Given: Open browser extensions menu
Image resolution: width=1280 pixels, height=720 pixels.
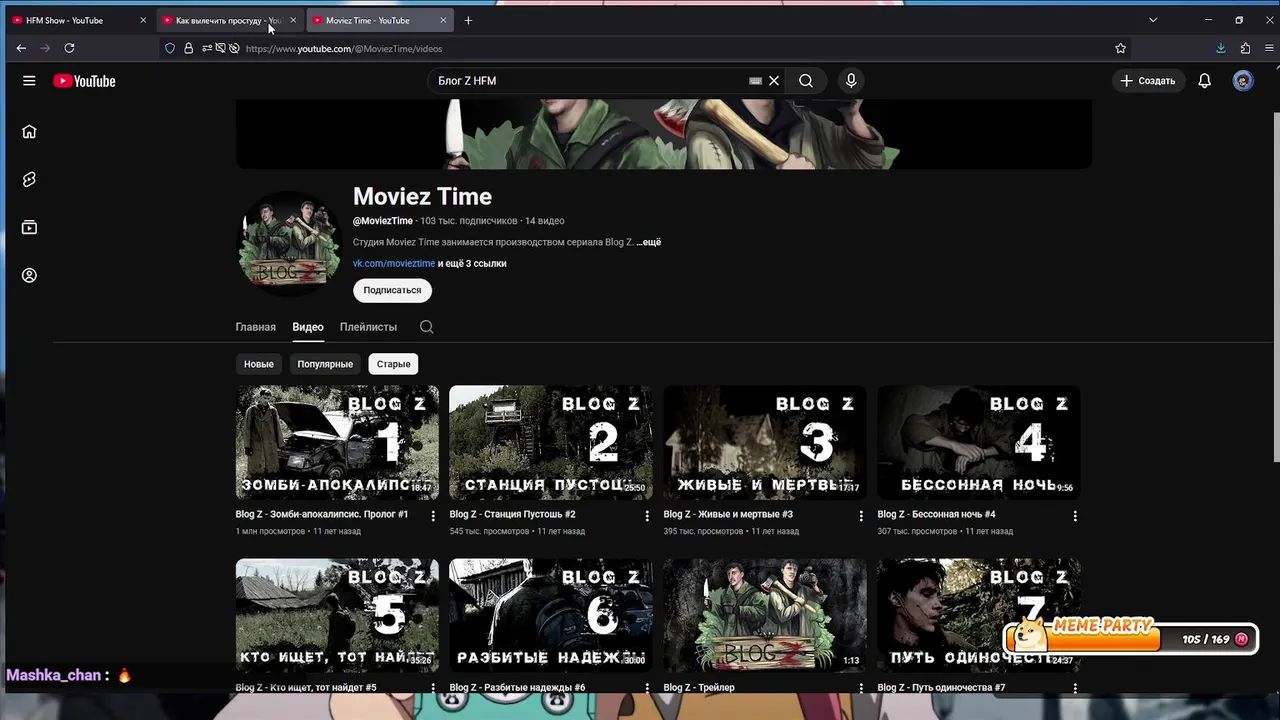Looking at the screenshot, I should coord(1245,48).
